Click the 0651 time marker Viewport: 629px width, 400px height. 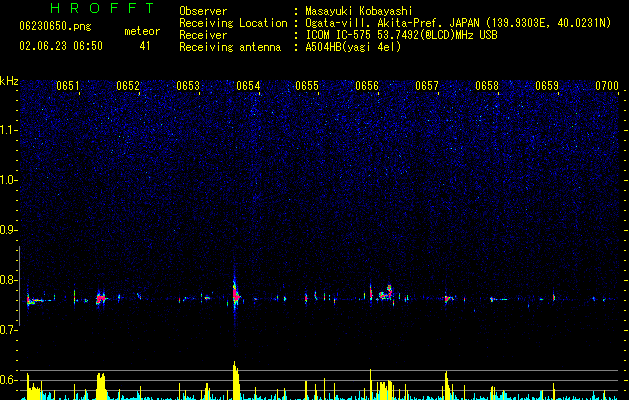[68, 86]
